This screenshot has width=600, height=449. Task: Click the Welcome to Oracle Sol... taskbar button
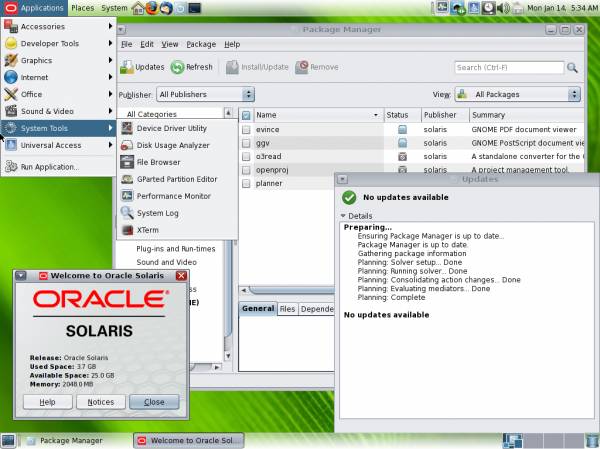[189, 441]
